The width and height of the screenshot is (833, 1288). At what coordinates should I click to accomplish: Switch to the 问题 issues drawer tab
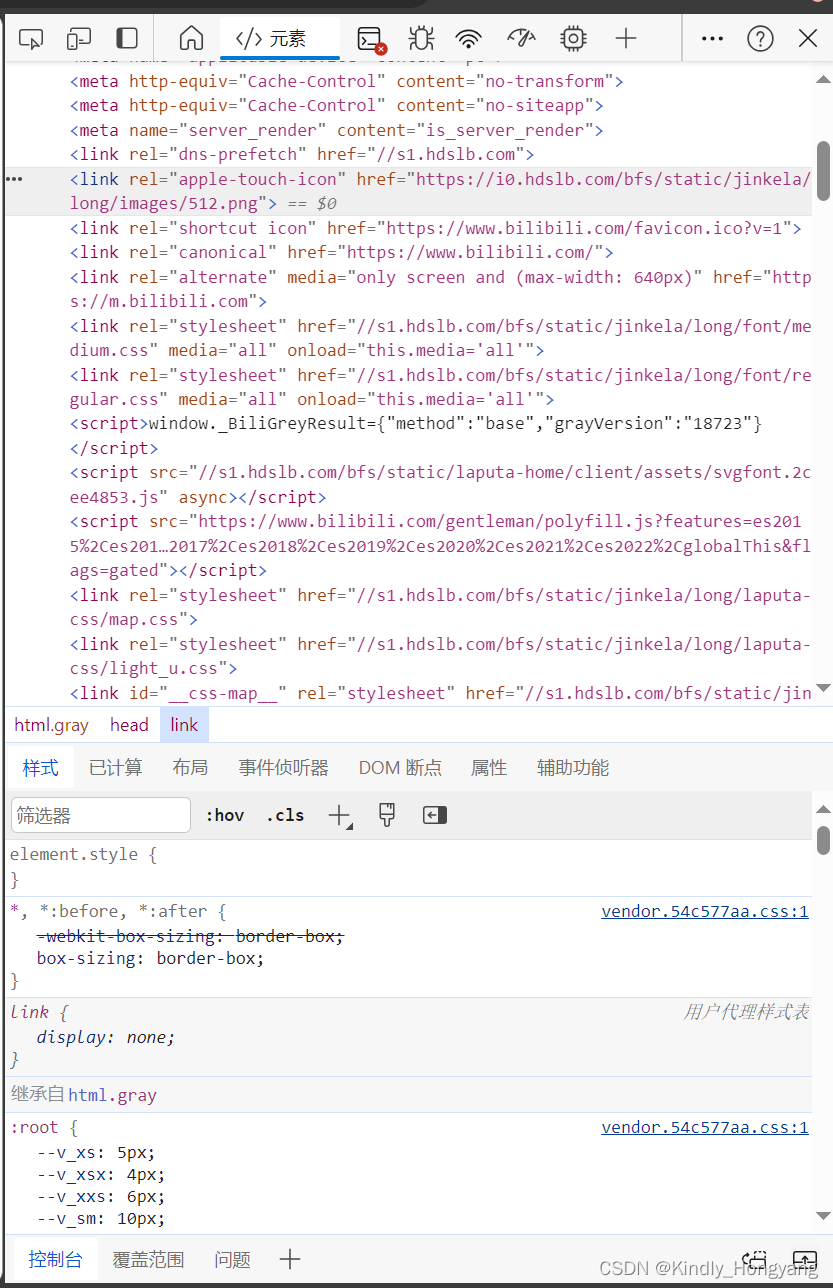[232, 1259]
